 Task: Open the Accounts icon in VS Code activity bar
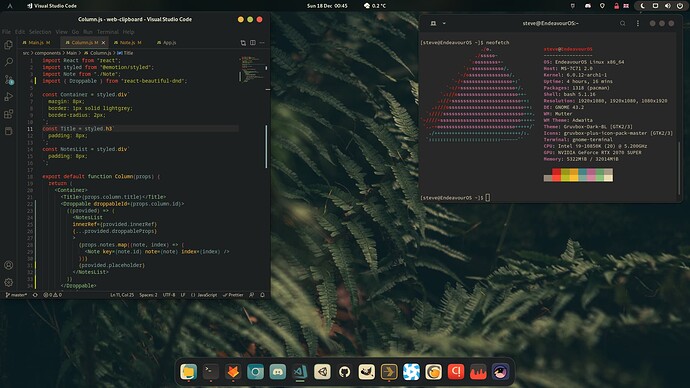8,265
